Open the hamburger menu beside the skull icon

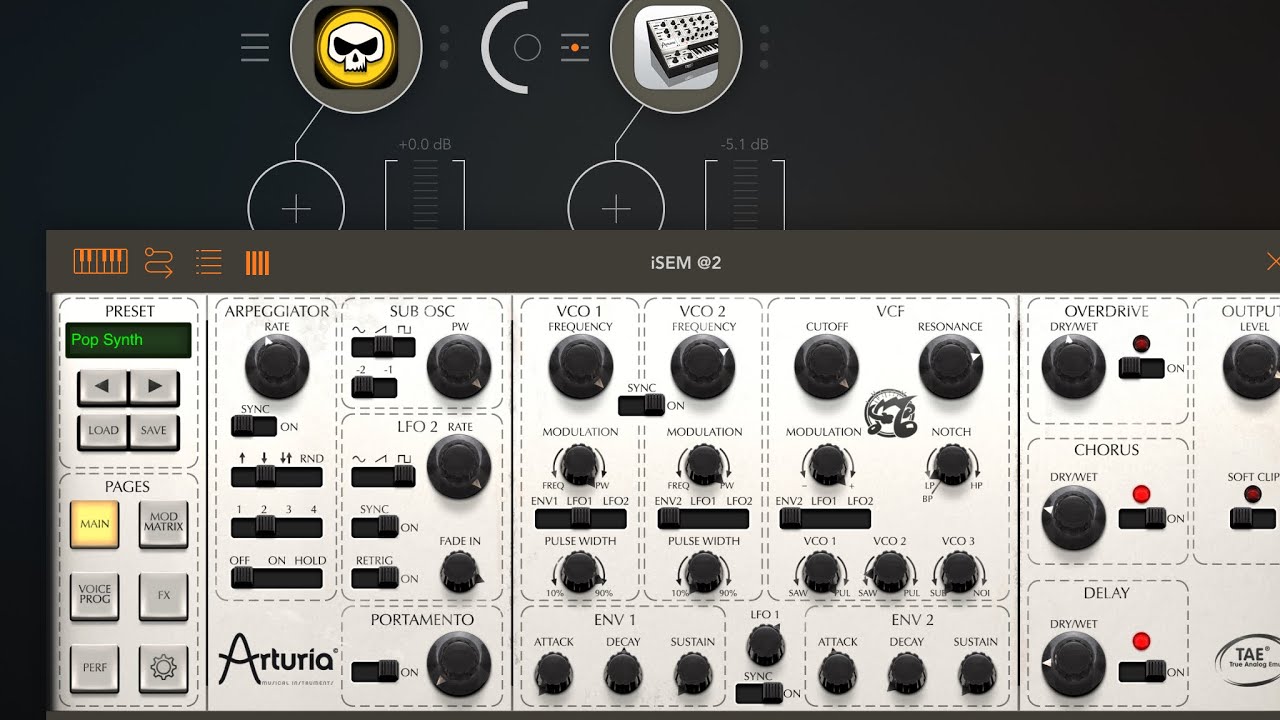[x=255, y=47]
